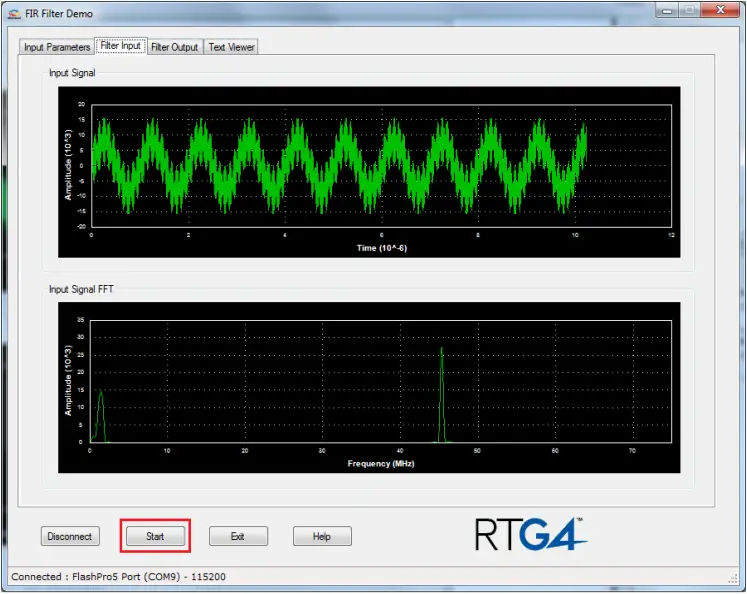Image resolution: width=747 pixels, height=594 pixels.
Task: Select the Filter Input tab
Action: 120,46
